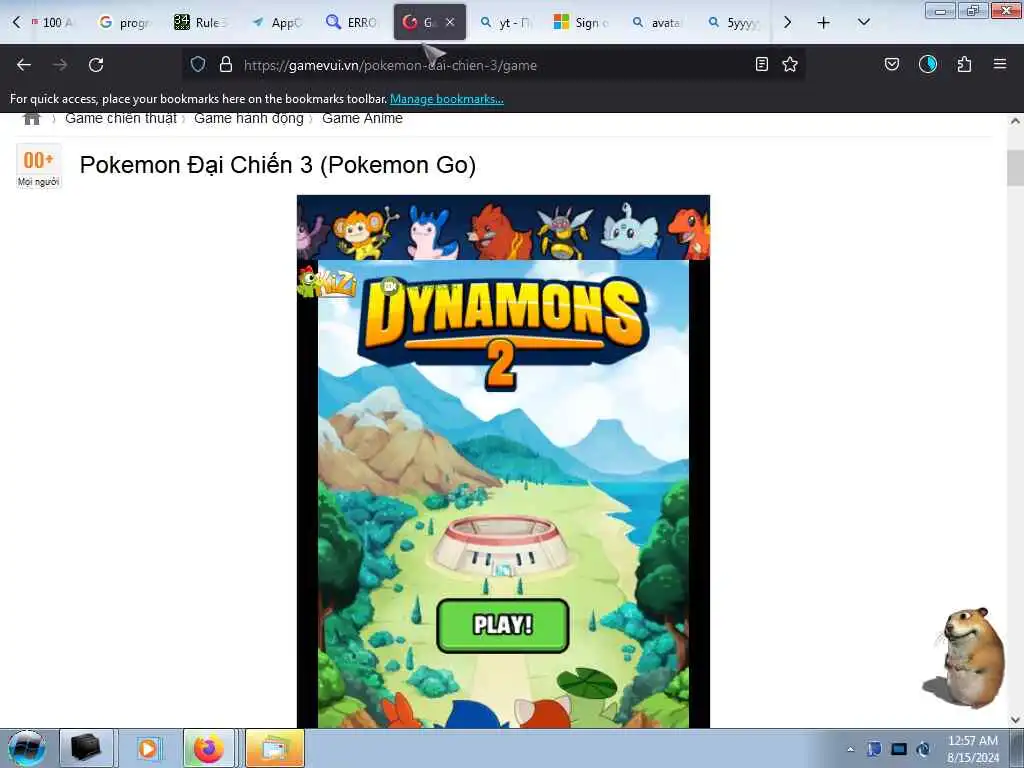Click the scrollbar down arrow
Viewport: 1024px width, 768px height.
(x=1015, y=720)
